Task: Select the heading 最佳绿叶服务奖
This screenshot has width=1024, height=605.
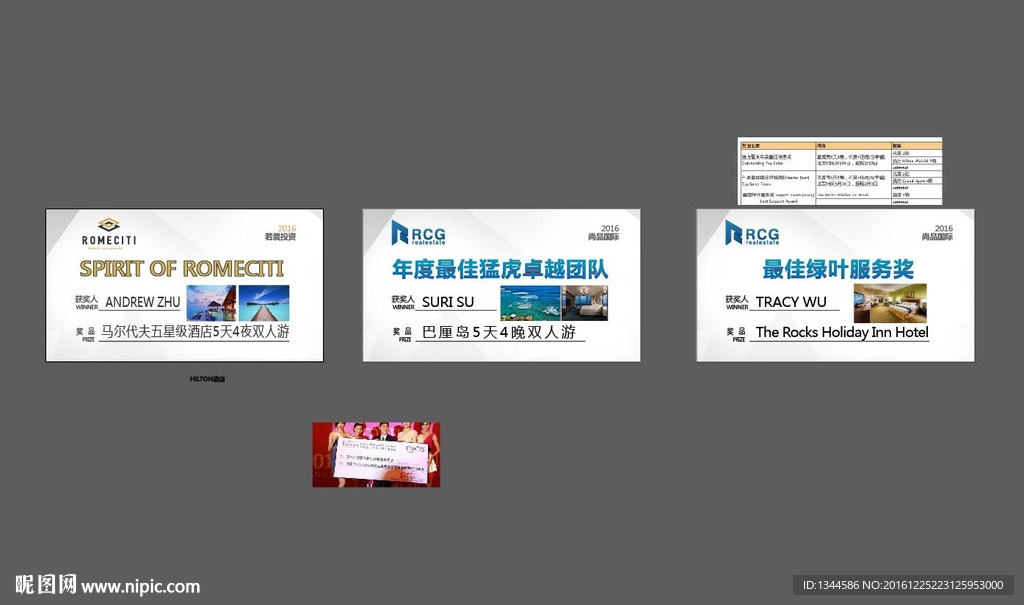Action: [x=838, y=269]
